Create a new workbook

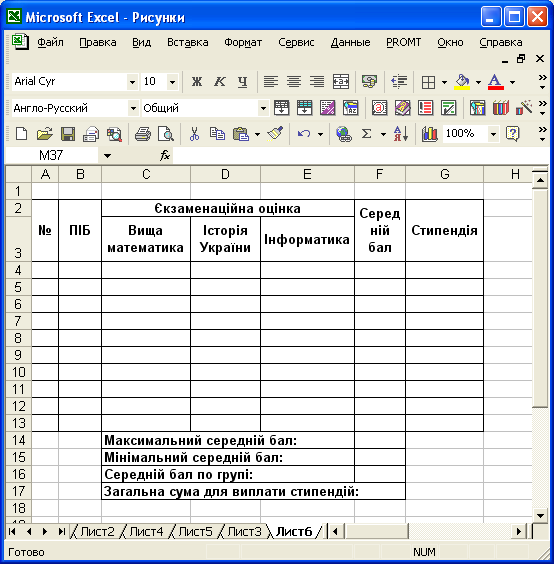tap(22, 134)
